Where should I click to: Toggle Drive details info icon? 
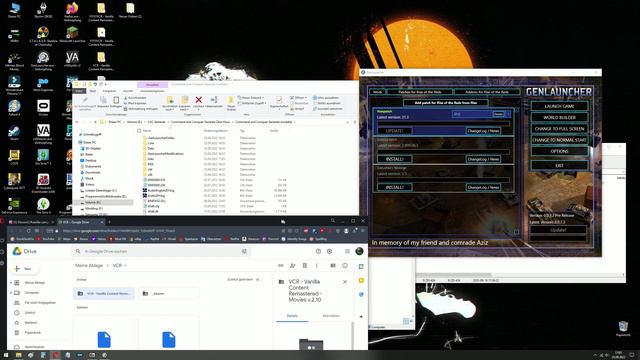[x=345, y=266]
